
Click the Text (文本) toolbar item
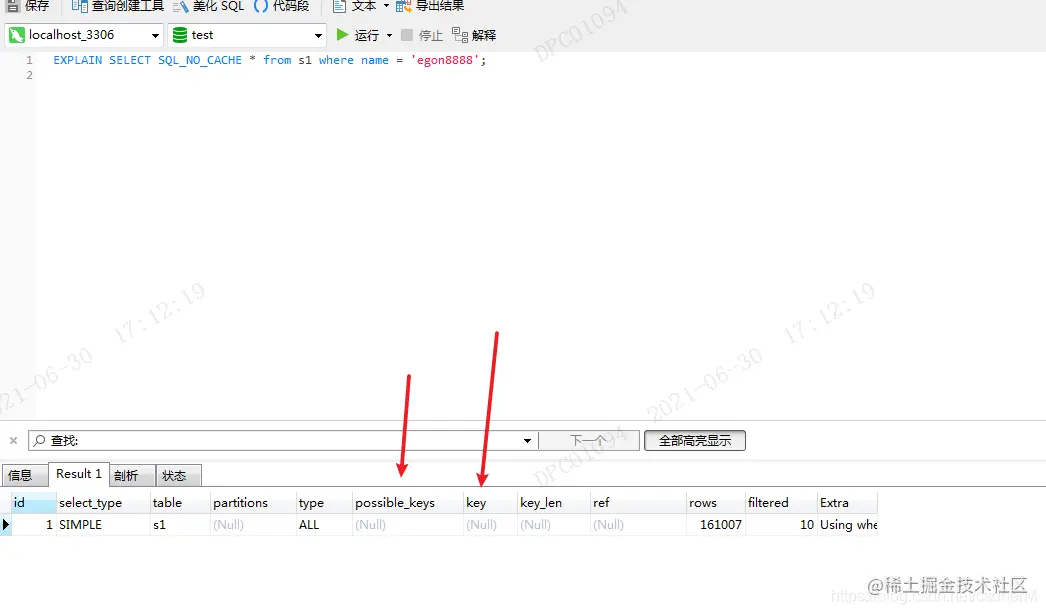coord(354,6)
